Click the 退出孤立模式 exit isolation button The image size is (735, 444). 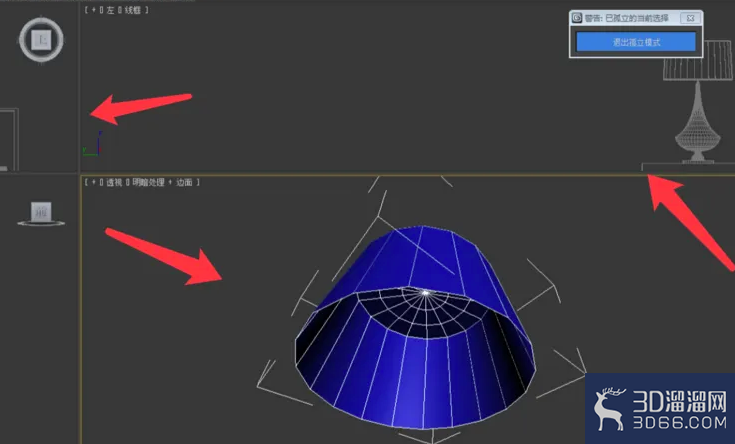click(636, 42)
